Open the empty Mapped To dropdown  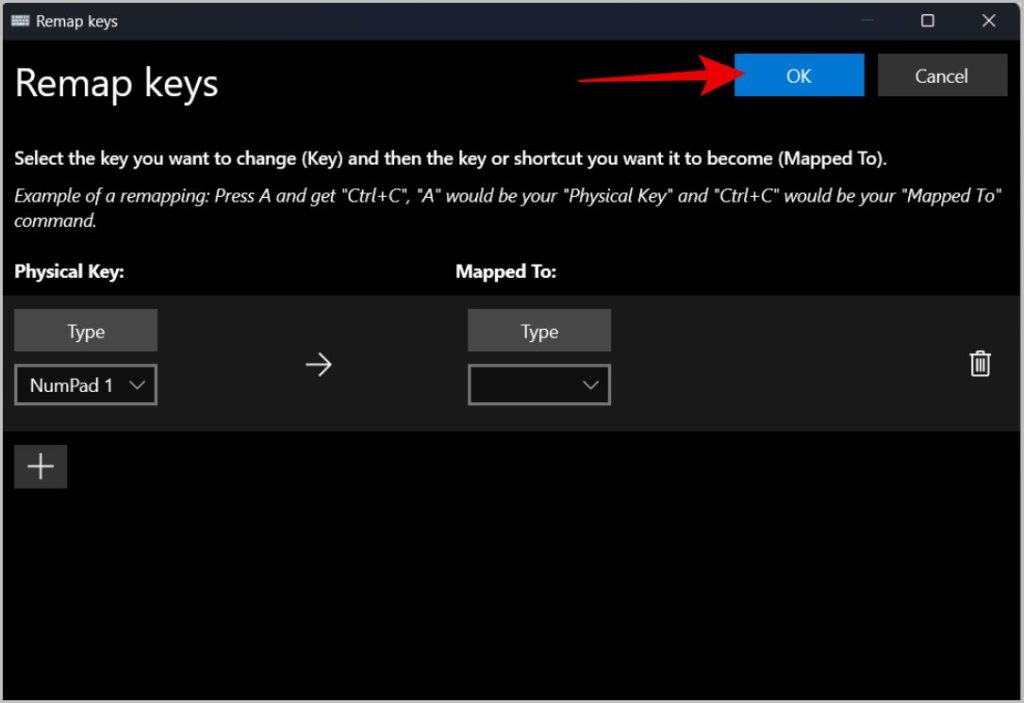(x=539, y=385)
